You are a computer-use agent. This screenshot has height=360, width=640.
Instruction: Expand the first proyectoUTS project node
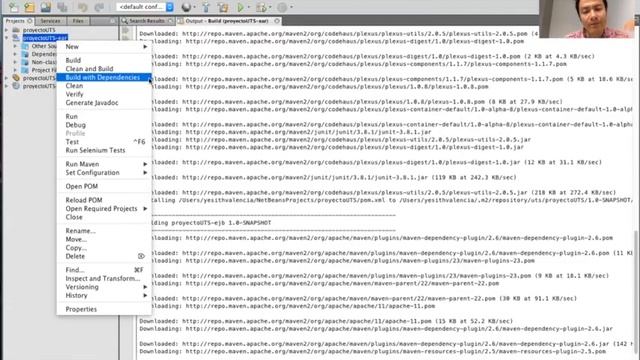click(x=6, y=30)
